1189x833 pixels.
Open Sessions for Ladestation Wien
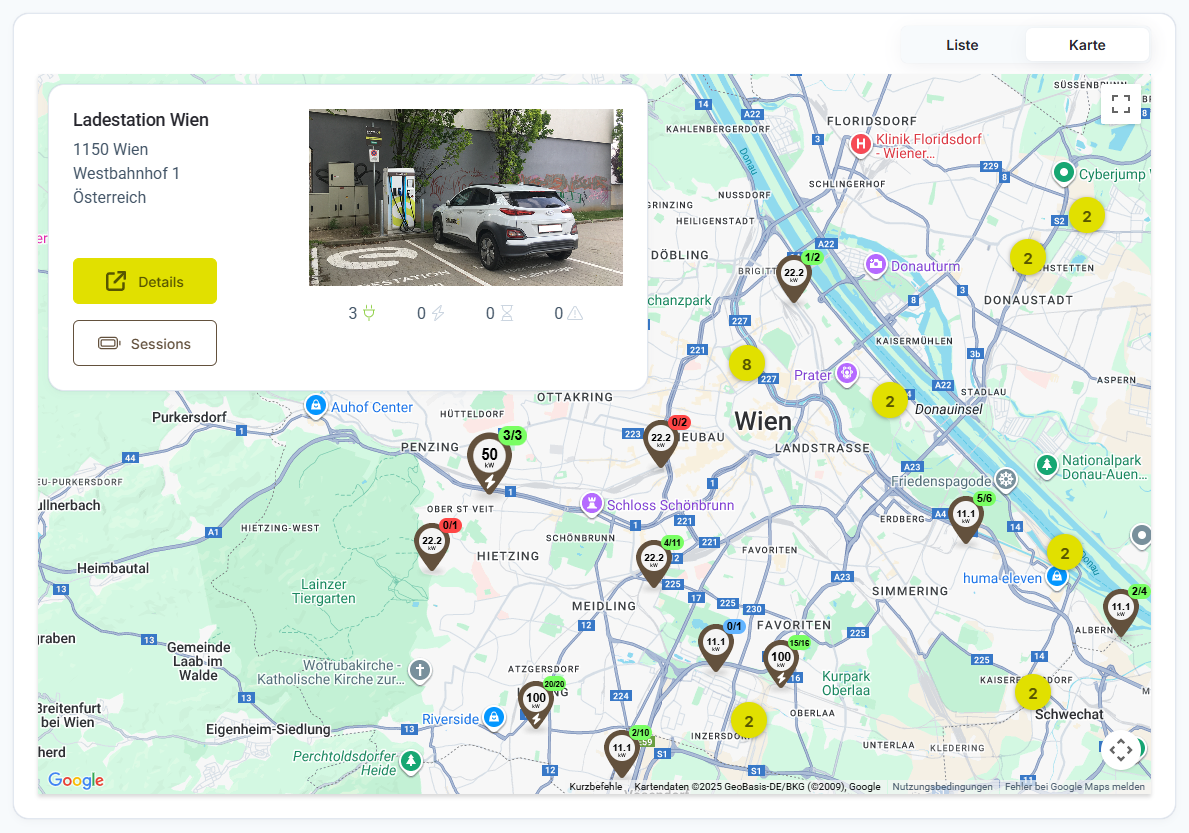click(x=145, y=343)
